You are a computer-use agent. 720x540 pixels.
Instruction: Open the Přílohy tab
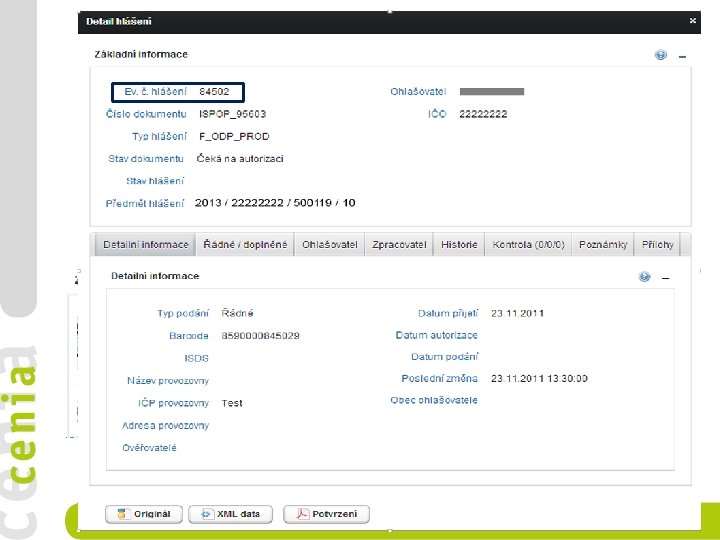[x=658, y=245]
